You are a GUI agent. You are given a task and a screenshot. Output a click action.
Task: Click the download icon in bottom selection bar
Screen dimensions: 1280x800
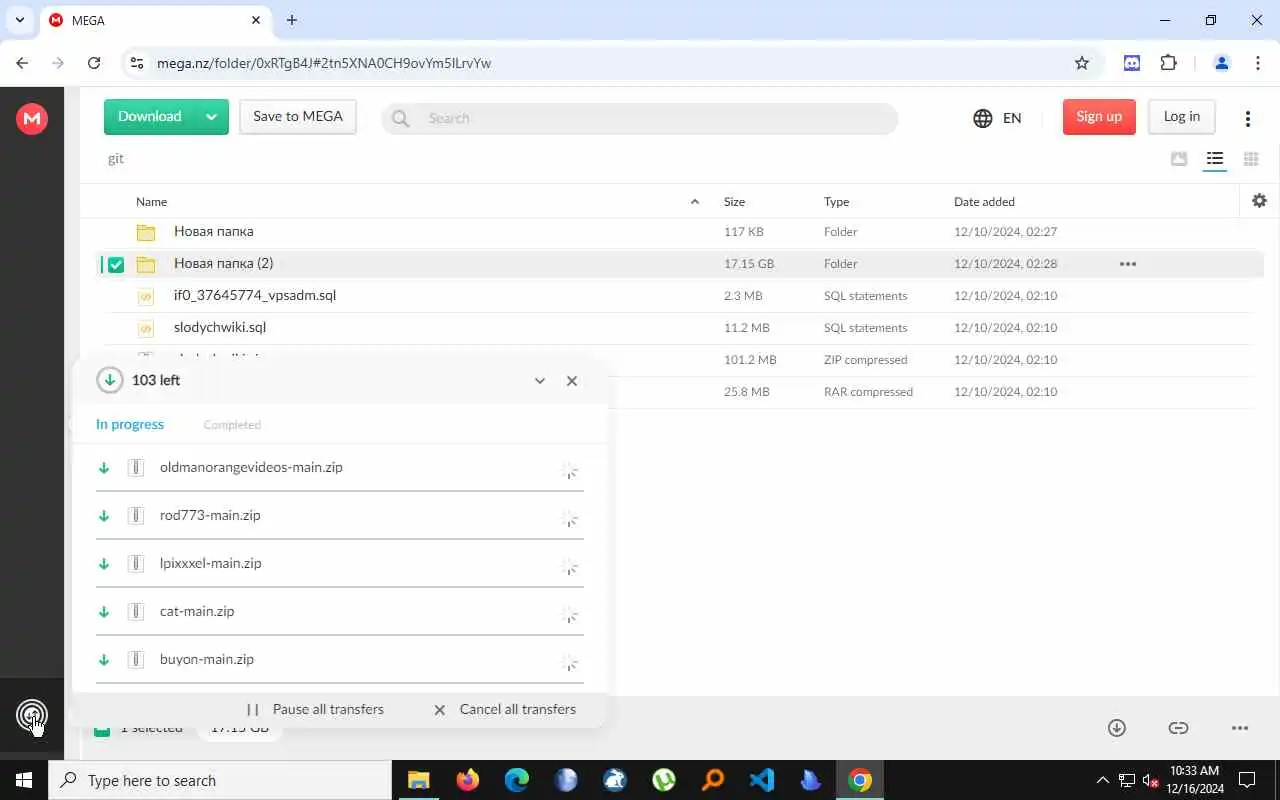1117,728
